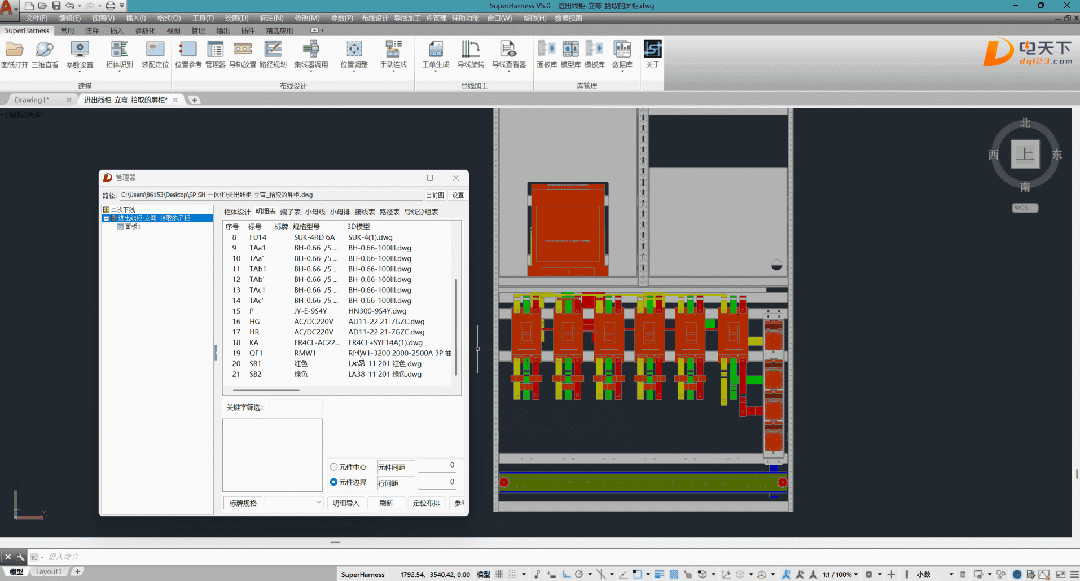Select the 元件中心 radio button
The width and height of the screenshot is (1080, 581).
(x=334, y=467)
